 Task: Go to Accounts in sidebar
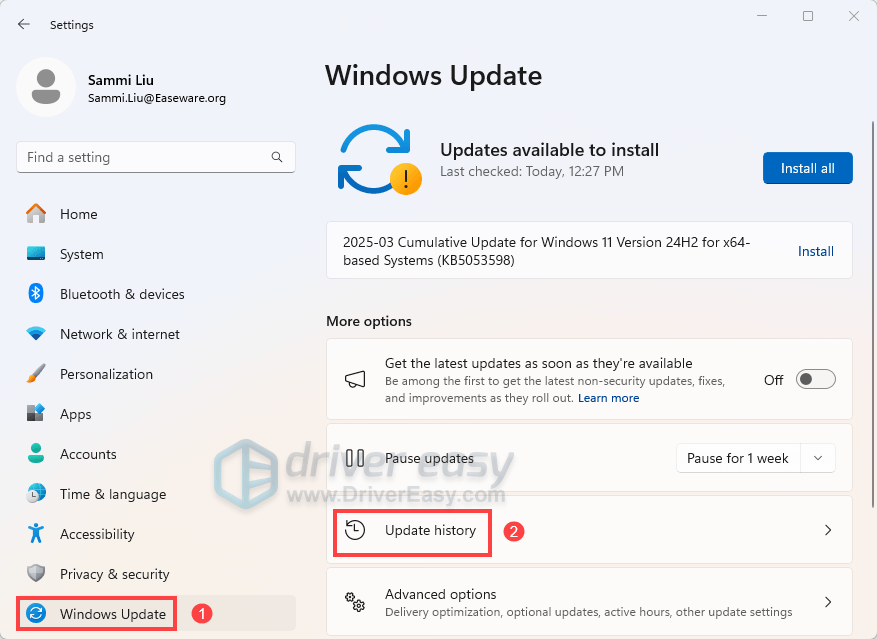point(88,454)
